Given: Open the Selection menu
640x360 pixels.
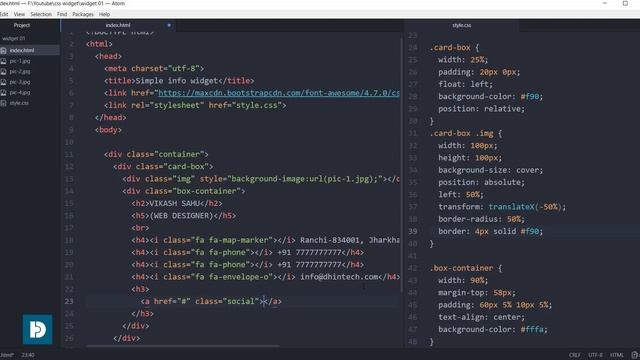Looking at the screenshot, I should pos(41,14).
